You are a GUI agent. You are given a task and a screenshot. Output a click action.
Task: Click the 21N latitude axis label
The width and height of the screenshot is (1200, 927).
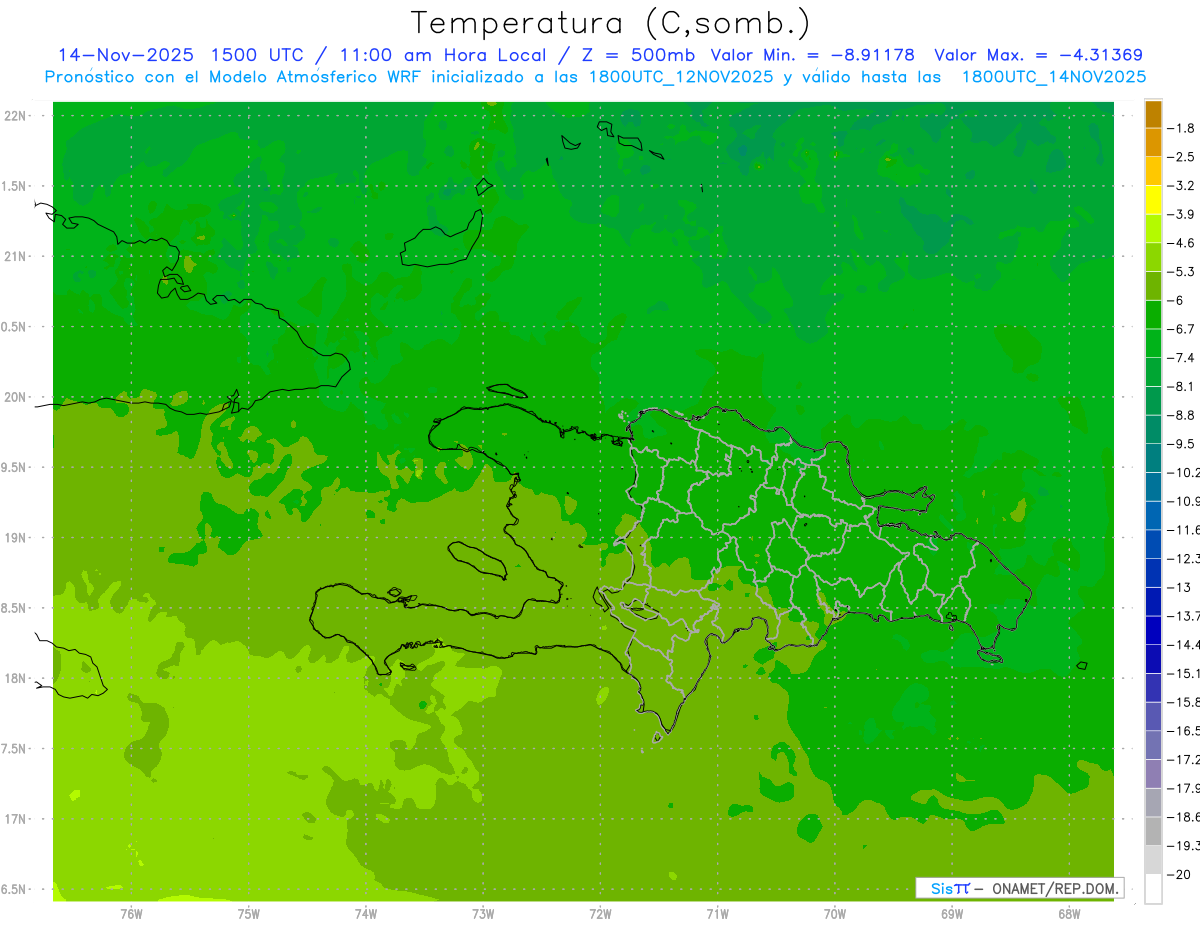[17, 256]
